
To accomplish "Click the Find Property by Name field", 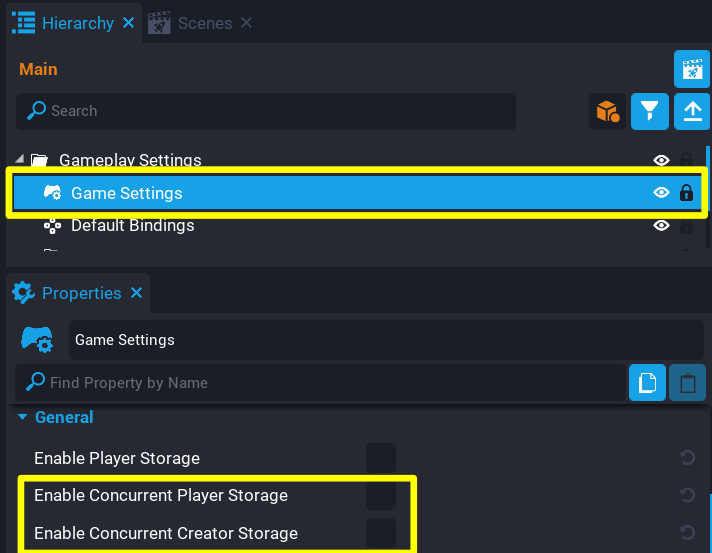I will coord(330,383).
